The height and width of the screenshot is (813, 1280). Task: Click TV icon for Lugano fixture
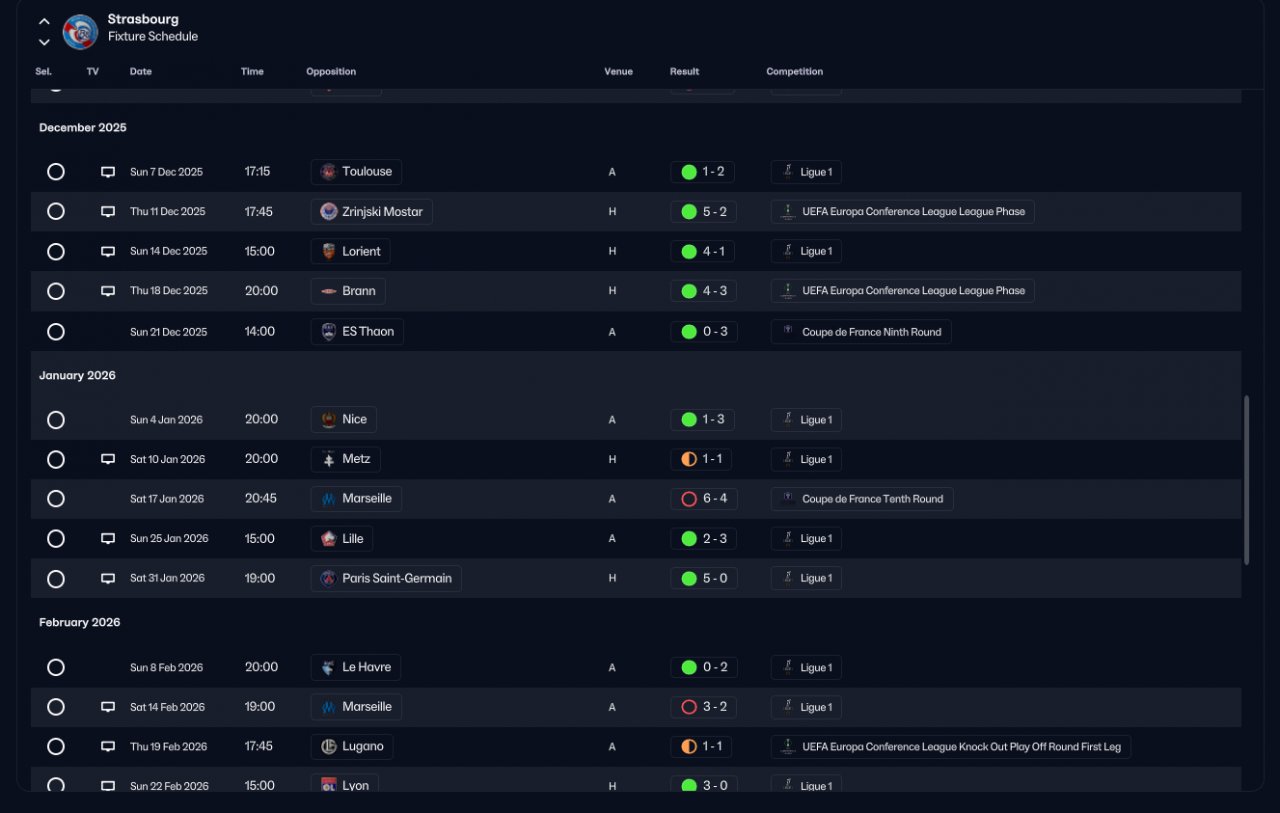click(x=108, y=746)
